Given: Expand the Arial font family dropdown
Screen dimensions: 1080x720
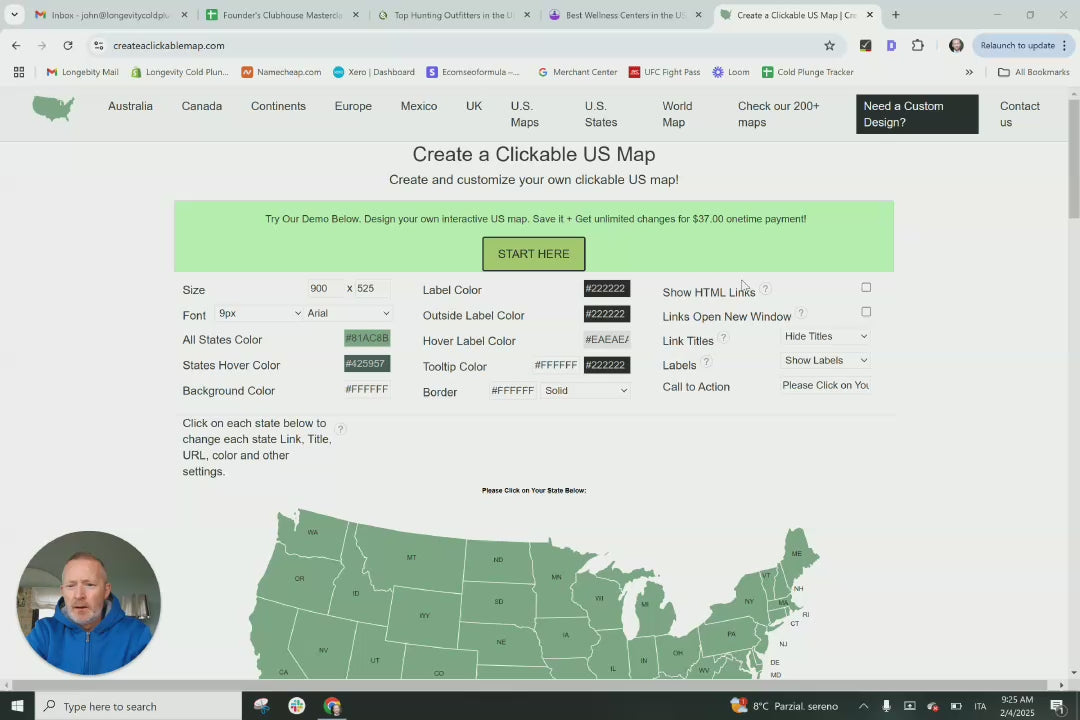Looking at the screenshot, I should (x=348, y=313).
